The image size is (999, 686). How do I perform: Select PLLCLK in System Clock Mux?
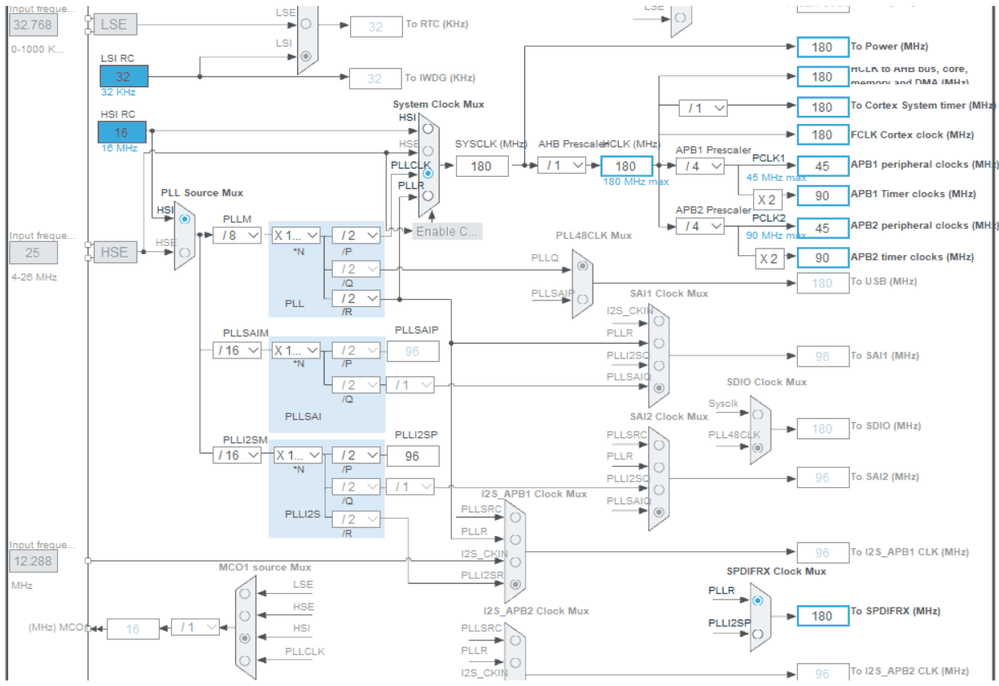point(428,173)
